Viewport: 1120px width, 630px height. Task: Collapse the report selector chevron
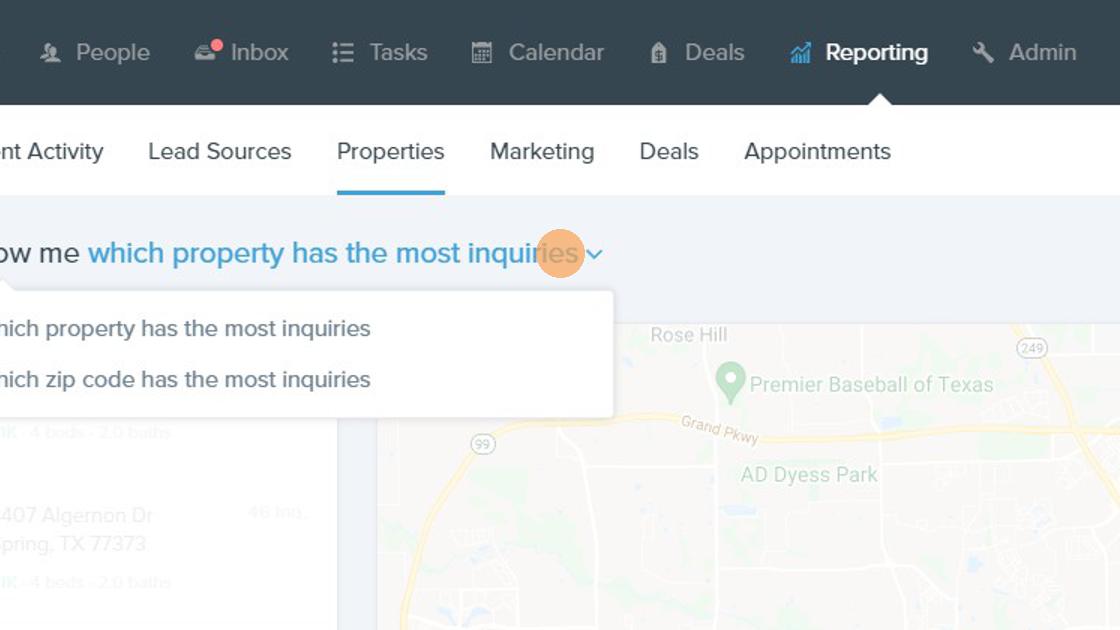point(595,254)
